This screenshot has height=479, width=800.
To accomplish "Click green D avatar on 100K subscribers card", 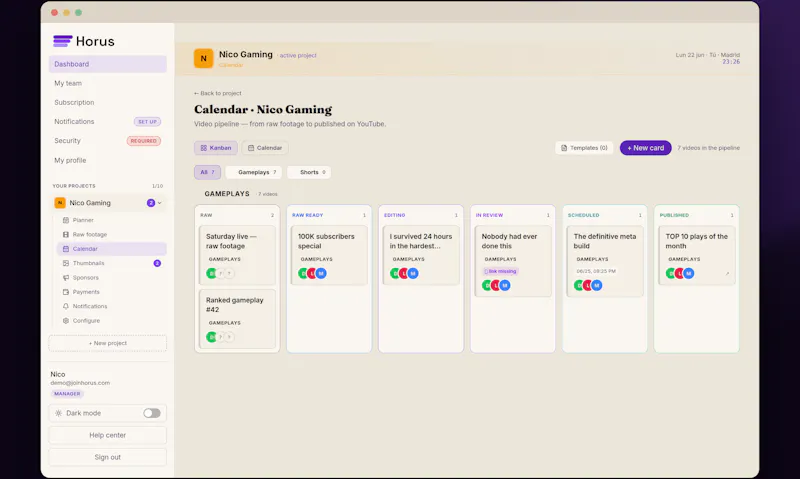I will click(x=303, y=273).
